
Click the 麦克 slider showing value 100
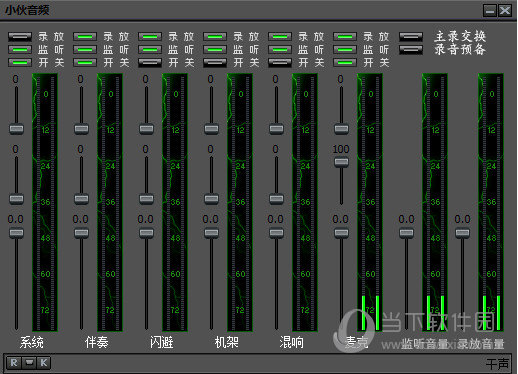coord(341,162)
